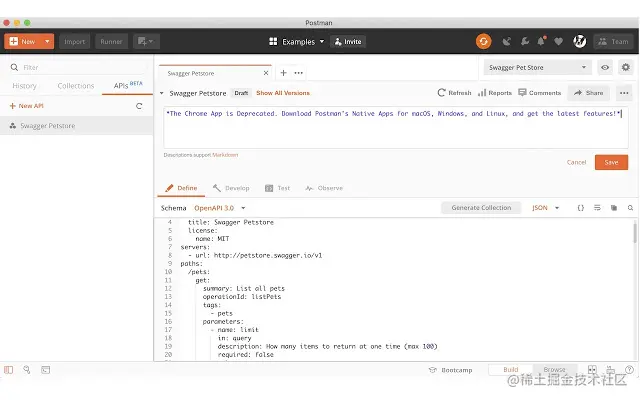Viewport: 640px width, 400px height.
Task: Click the search icon in Filter field
Action: click(14, 67)
